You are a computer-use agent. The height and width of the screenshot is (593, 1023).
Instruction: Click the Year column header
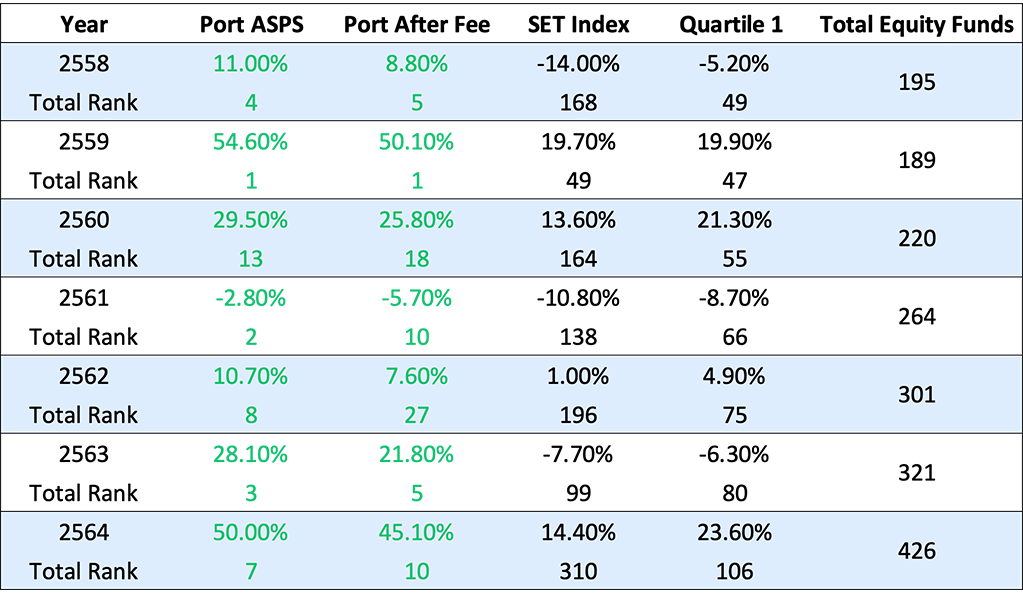pos(84,25)
